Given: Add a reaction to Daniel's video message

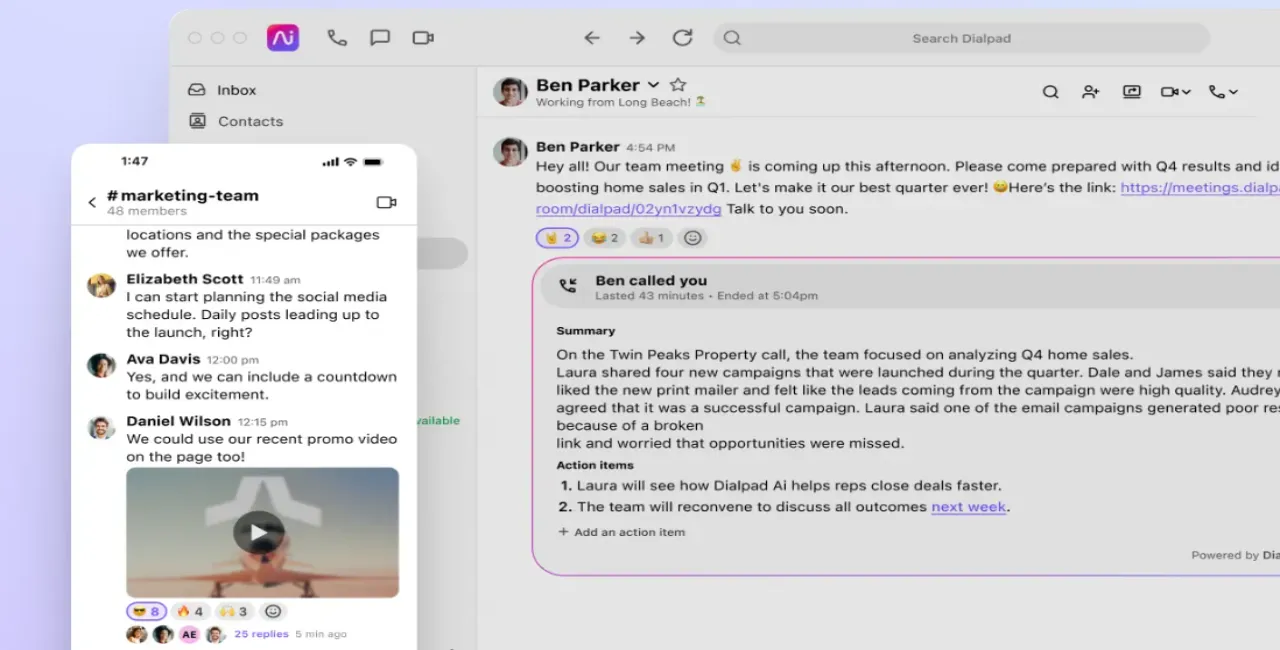Looking at the screenshot, I should coord(273,611).
